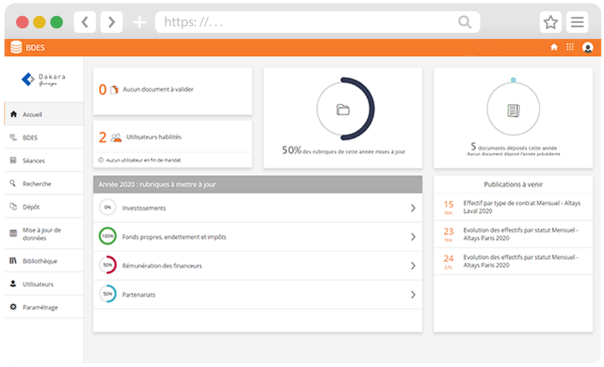This screenshot has height=367, width=604.
Task: Click the BDES sidebar icon
Action: [13, 137]
